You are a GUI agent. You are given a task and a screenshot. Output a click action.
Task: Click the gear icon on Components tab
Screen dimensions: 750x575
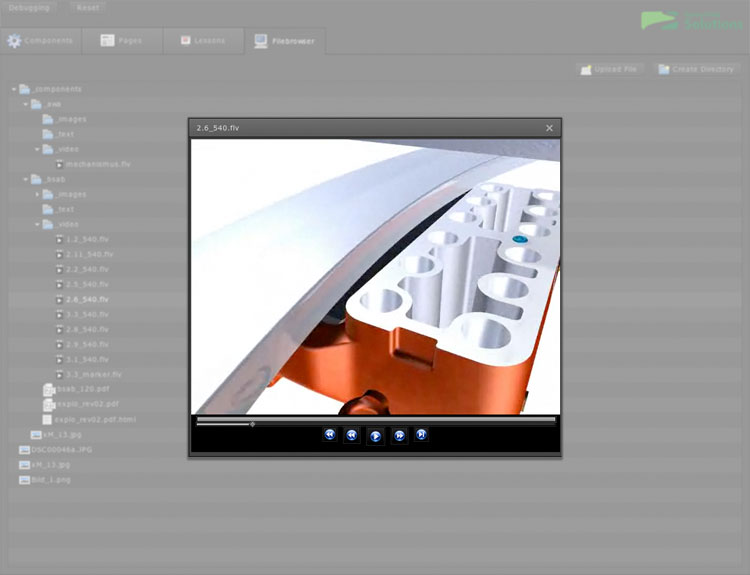(14, 41)
